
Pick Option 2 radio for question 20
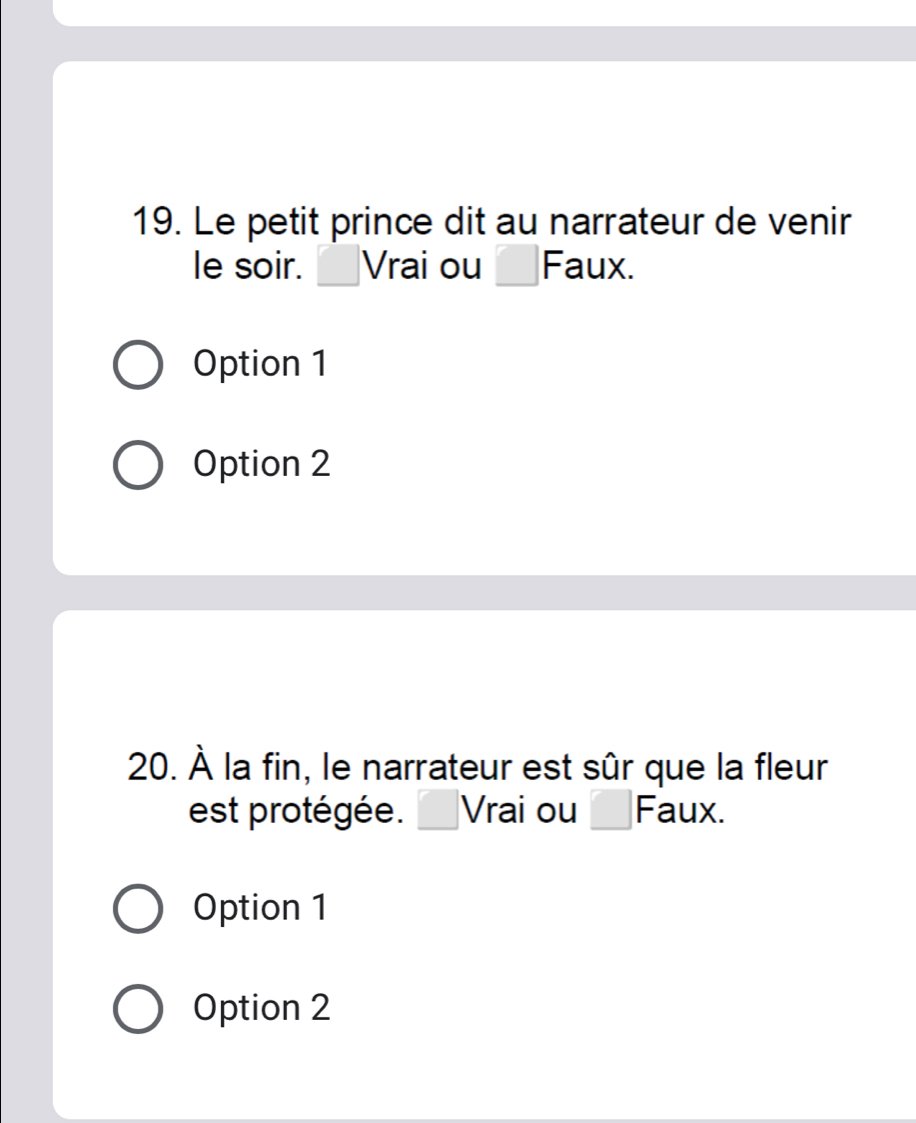(x=138, y=1007)
